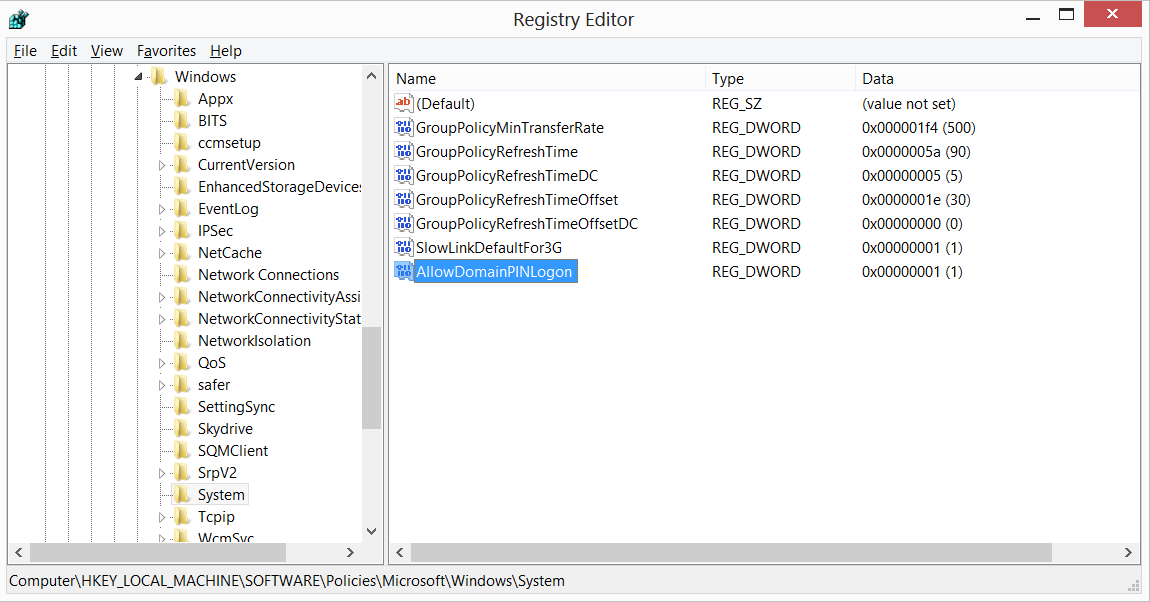Expand the SrpV2 key
The width and height of the screenshot is (1150, 602).
tap(162, 473)
